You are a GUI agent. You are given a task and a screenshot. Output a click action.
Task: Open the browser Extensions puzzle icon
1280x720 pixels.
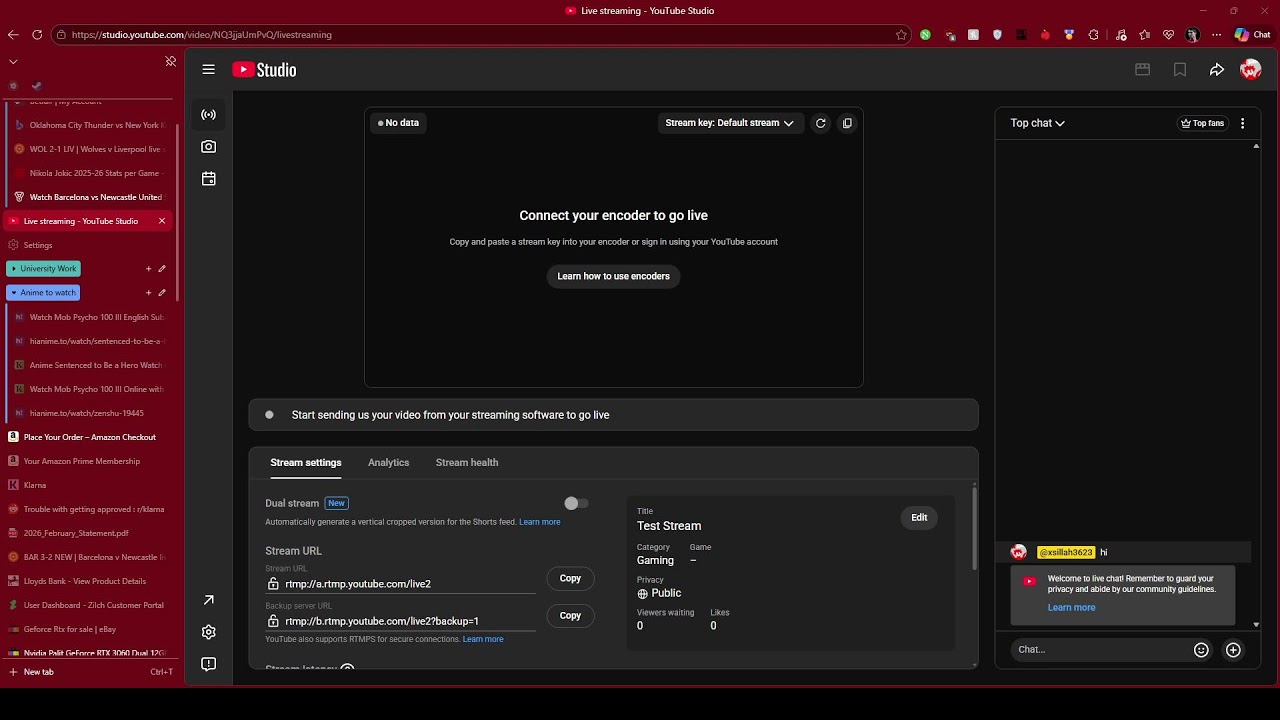pyautogui.click(x=1093, y=34)
